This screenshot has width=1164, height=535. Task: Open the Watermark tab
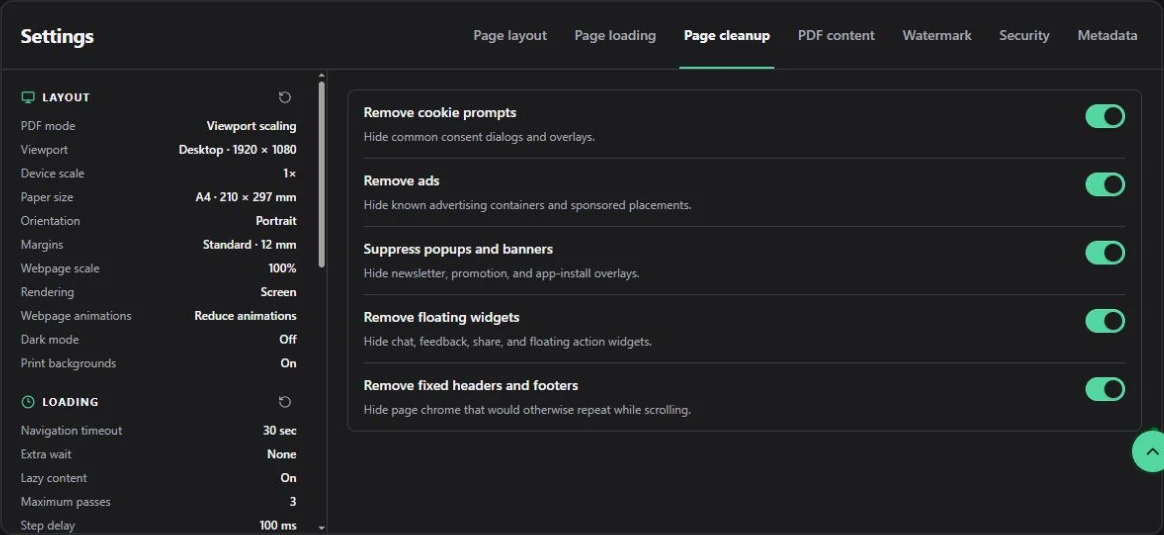click(937, 36)
